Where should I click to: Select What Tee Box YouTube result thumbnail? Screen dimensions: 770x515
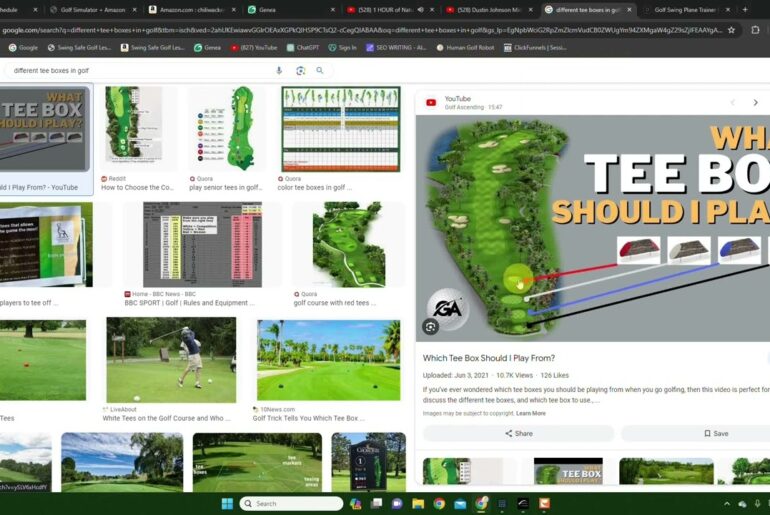(x=44, y=129)
